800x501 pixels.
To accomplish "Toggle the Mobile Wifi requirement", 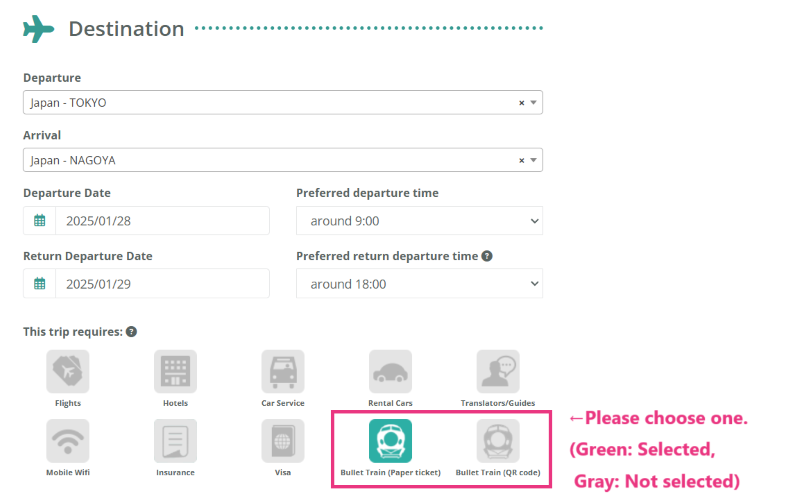I will tap(68, 441).
